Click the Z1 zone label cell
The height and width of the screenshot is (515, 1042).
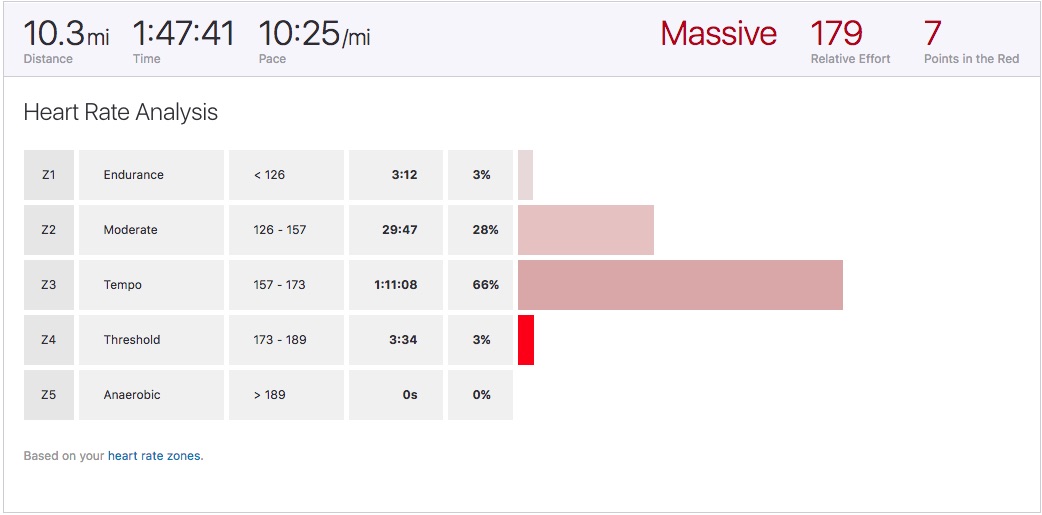49,175
